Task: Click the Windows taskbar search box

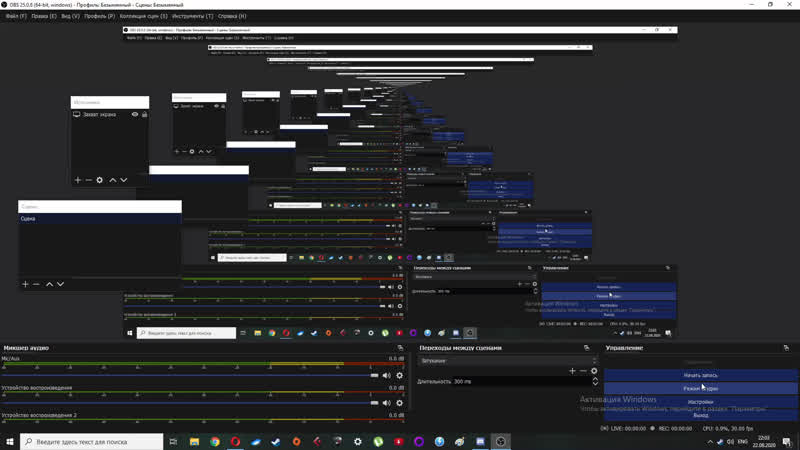Action: (92, 442)
